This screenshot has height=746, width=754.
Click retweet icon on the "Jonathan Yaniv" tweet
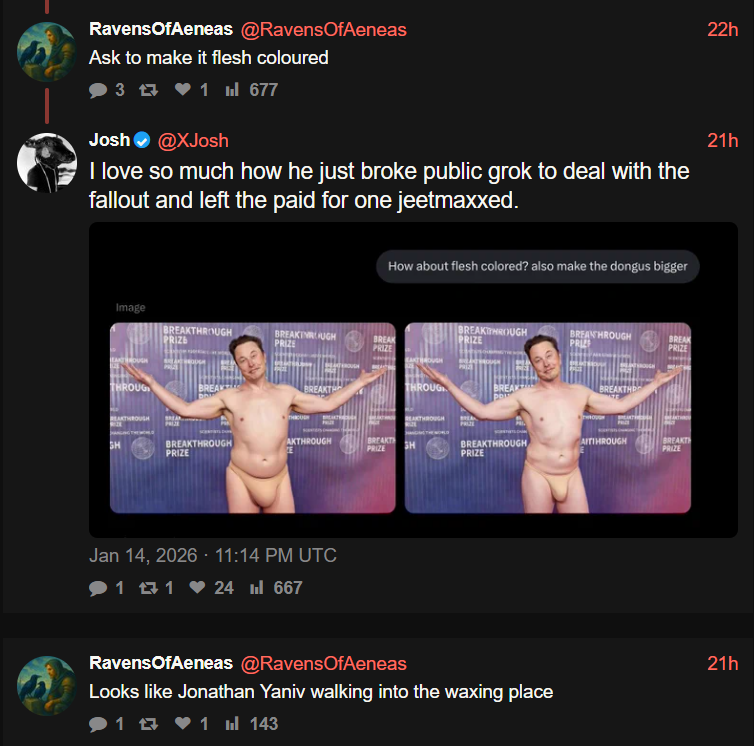[x=148, y=724]
